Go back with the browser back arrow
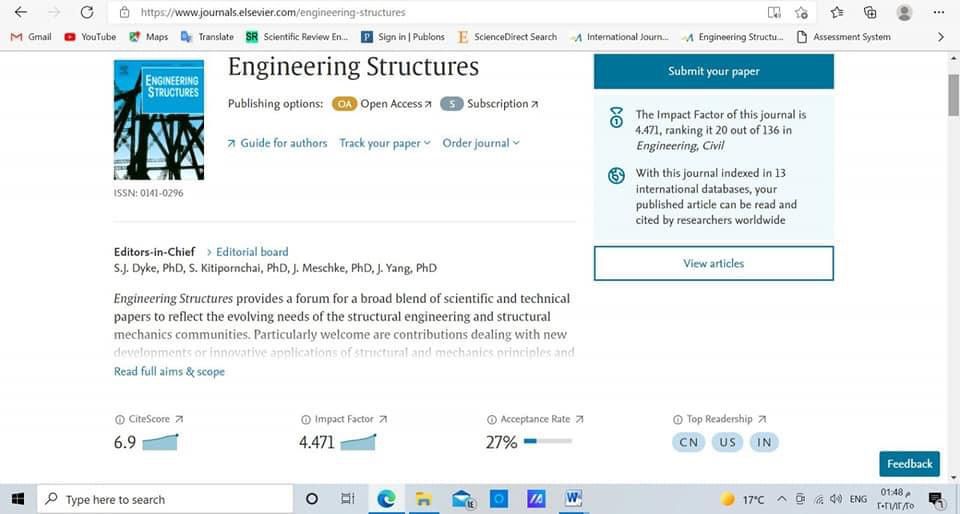This screenshot has width=960, height=514. click(x=21, y=12)
